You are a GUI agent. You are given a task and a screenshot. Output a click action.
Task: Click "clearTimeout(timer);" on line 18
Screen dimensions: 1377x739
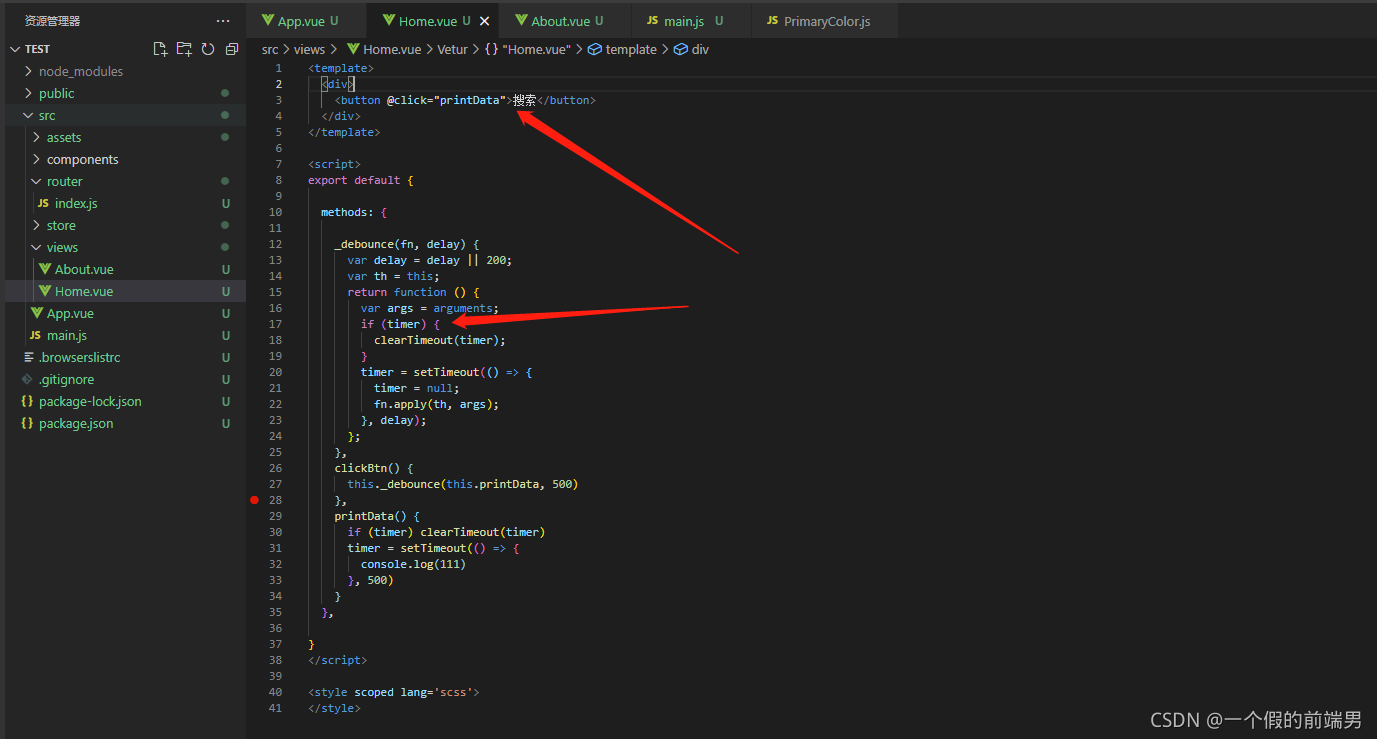tap(440, 340)
